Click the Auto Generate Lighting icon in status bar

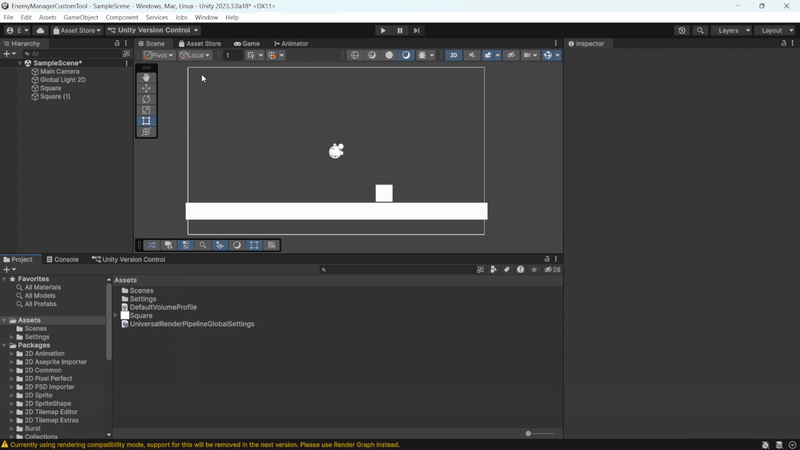[x=779, y=445]
